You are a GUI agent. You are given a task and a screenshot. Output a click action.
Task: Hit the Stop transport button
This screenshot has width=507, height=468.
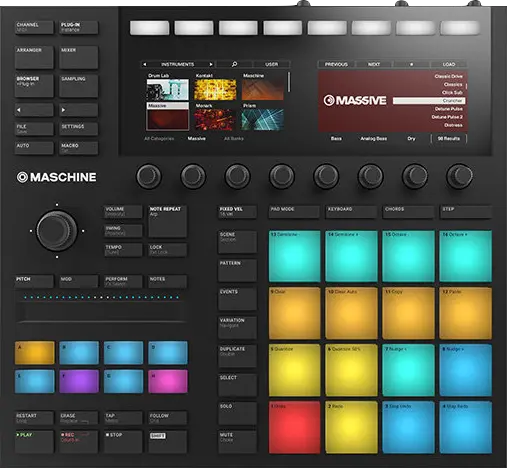[123, 442]
